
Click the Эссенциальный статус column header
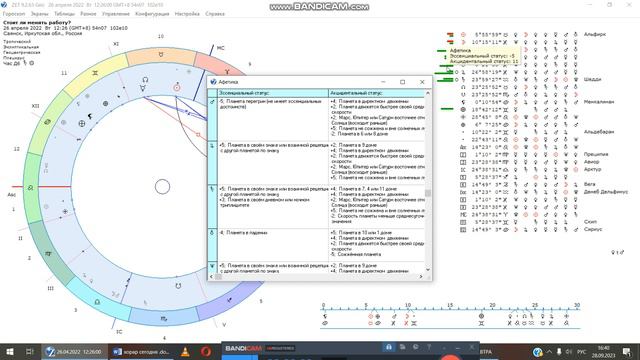pos(273,93)
